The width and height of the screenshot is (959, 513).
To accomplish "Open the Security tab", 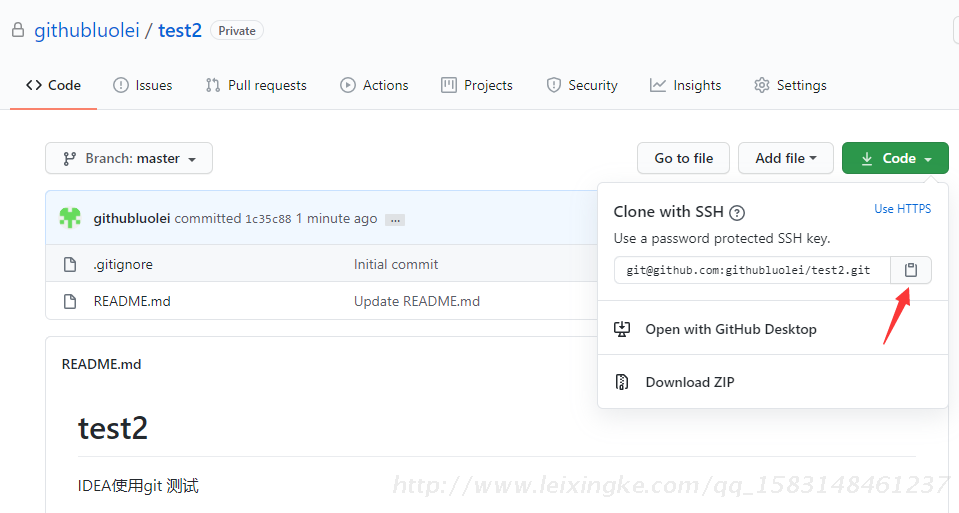I will click(x=582, y=85).
